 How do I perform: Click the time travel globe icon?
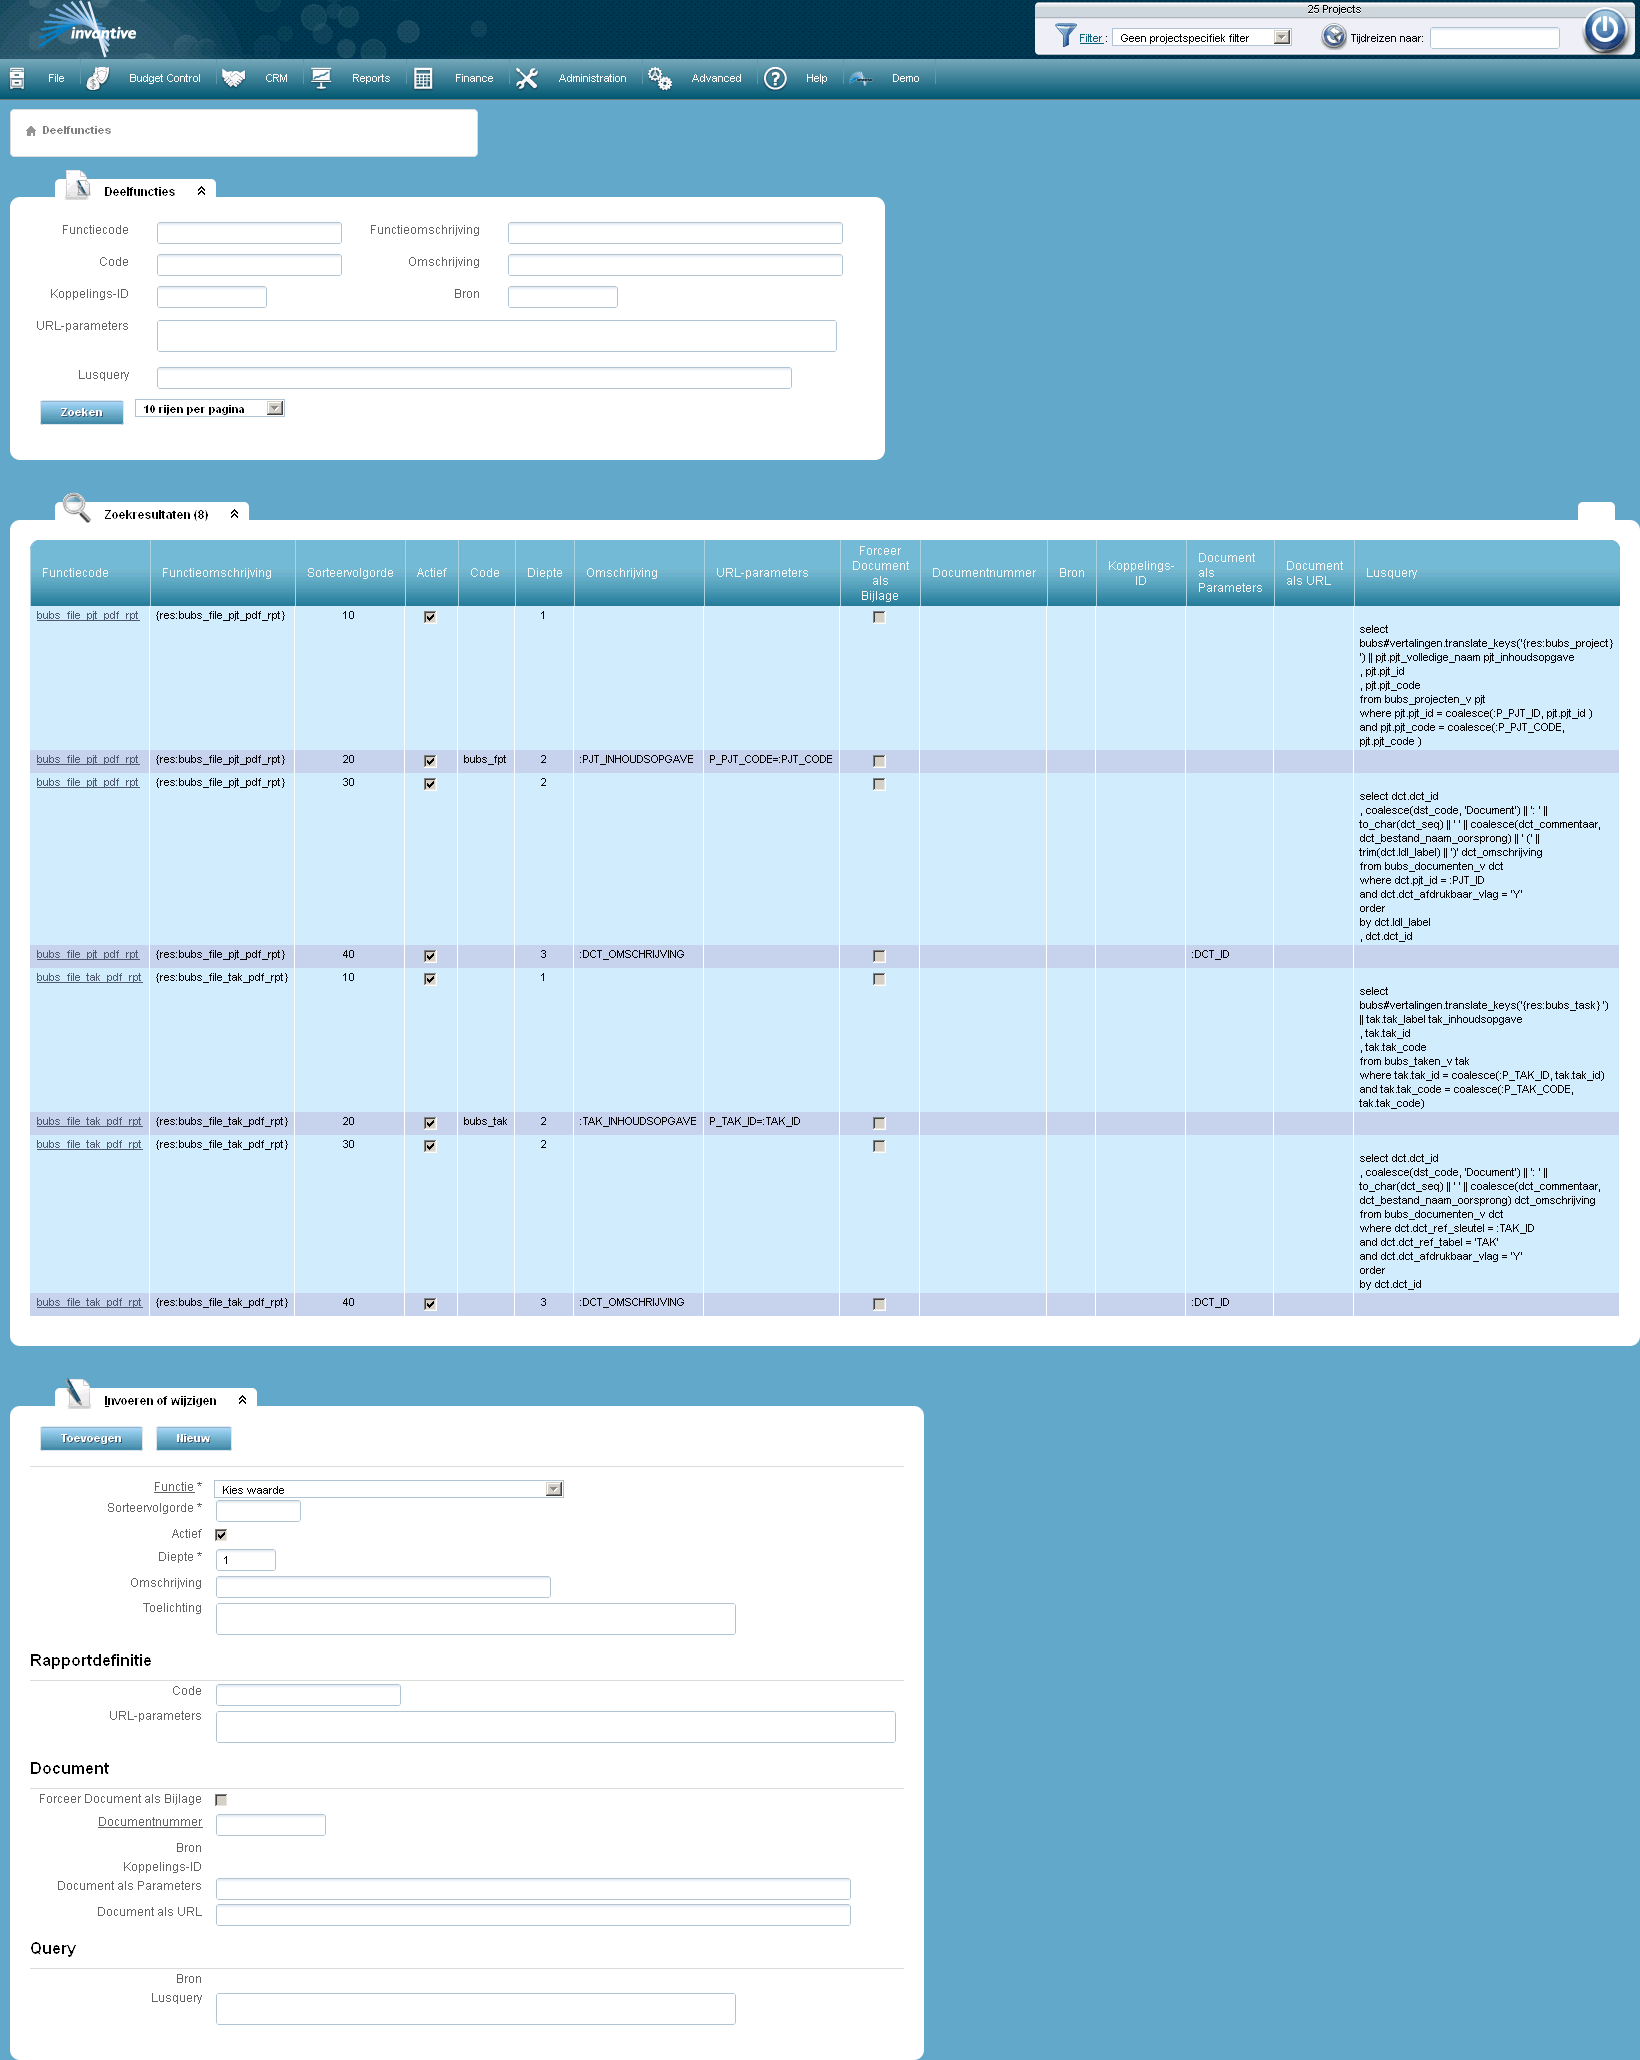(1334, 37)
